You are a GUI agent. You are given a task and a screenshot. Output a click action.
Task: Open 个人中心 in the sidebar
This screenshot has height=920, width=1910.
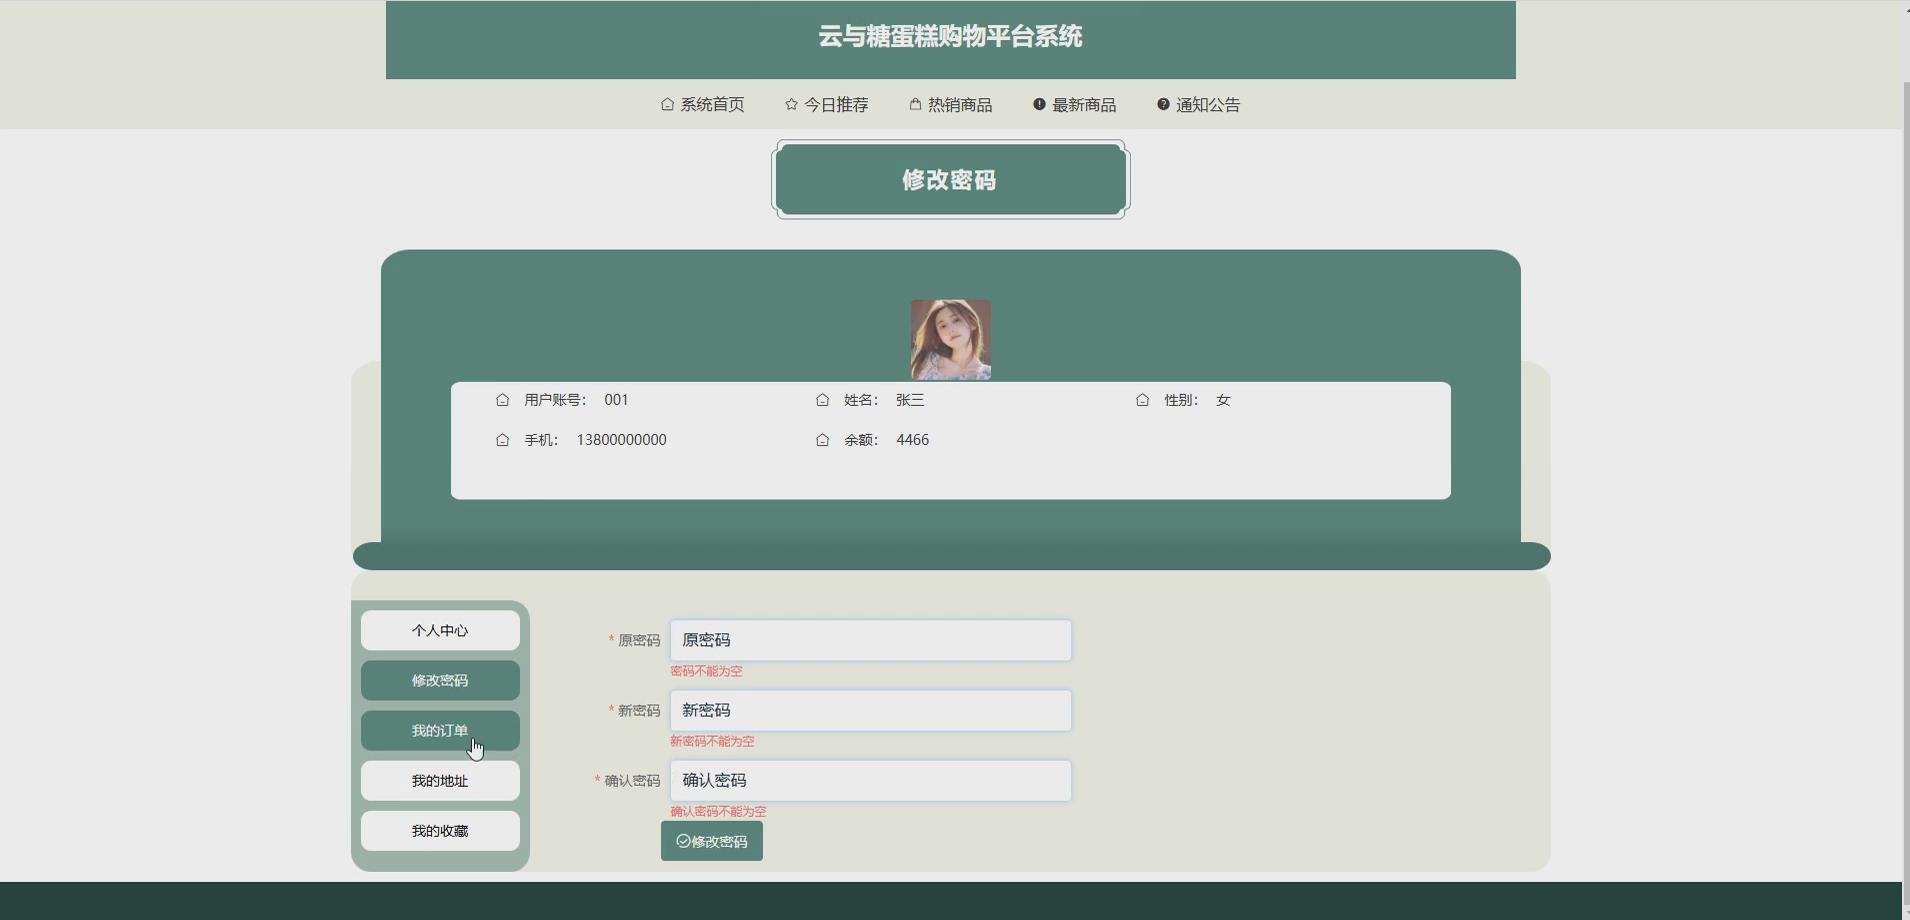coord(440,630)
